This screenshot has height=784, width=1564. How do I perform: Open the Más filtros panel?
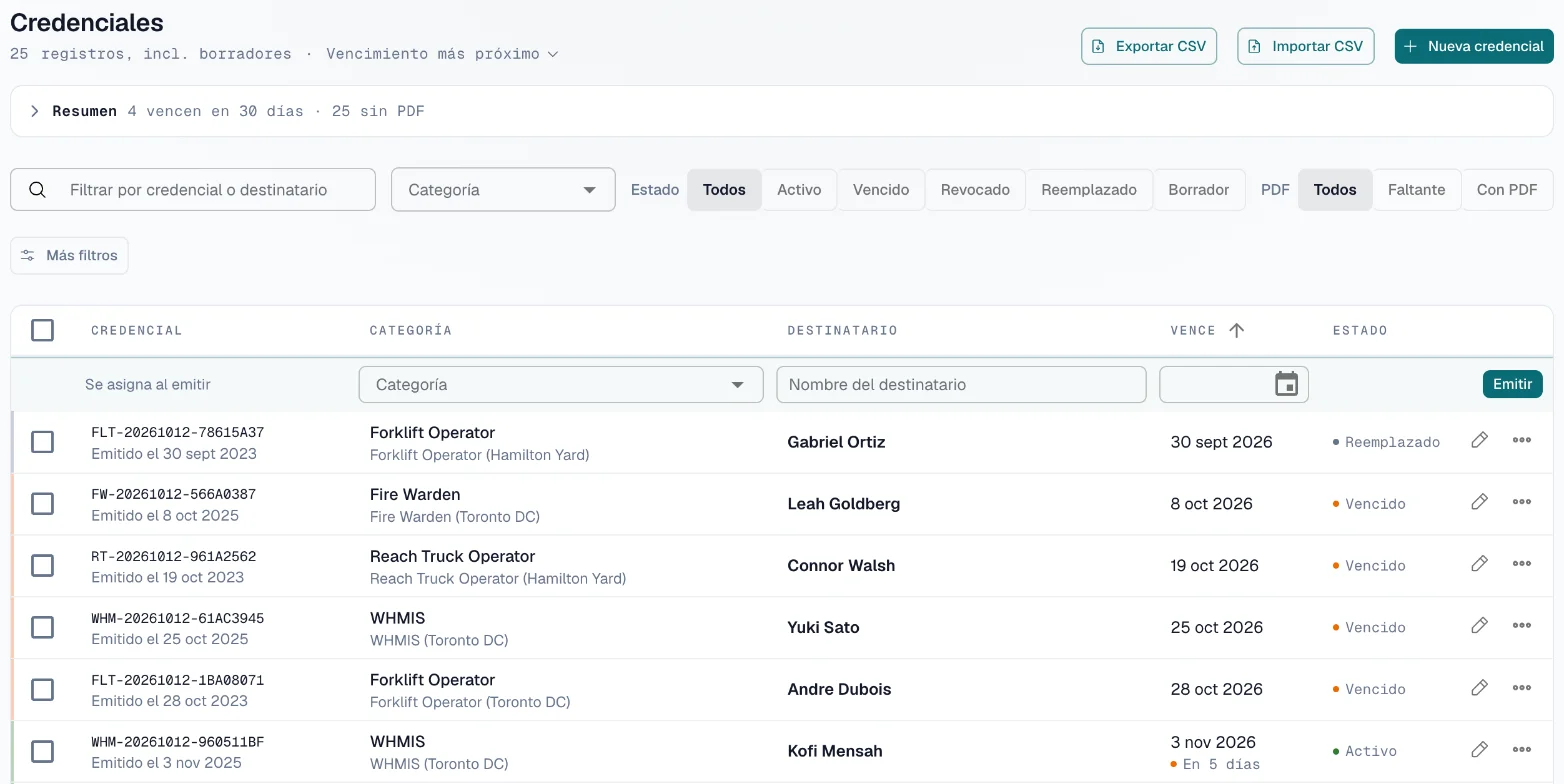click(69, 255)
